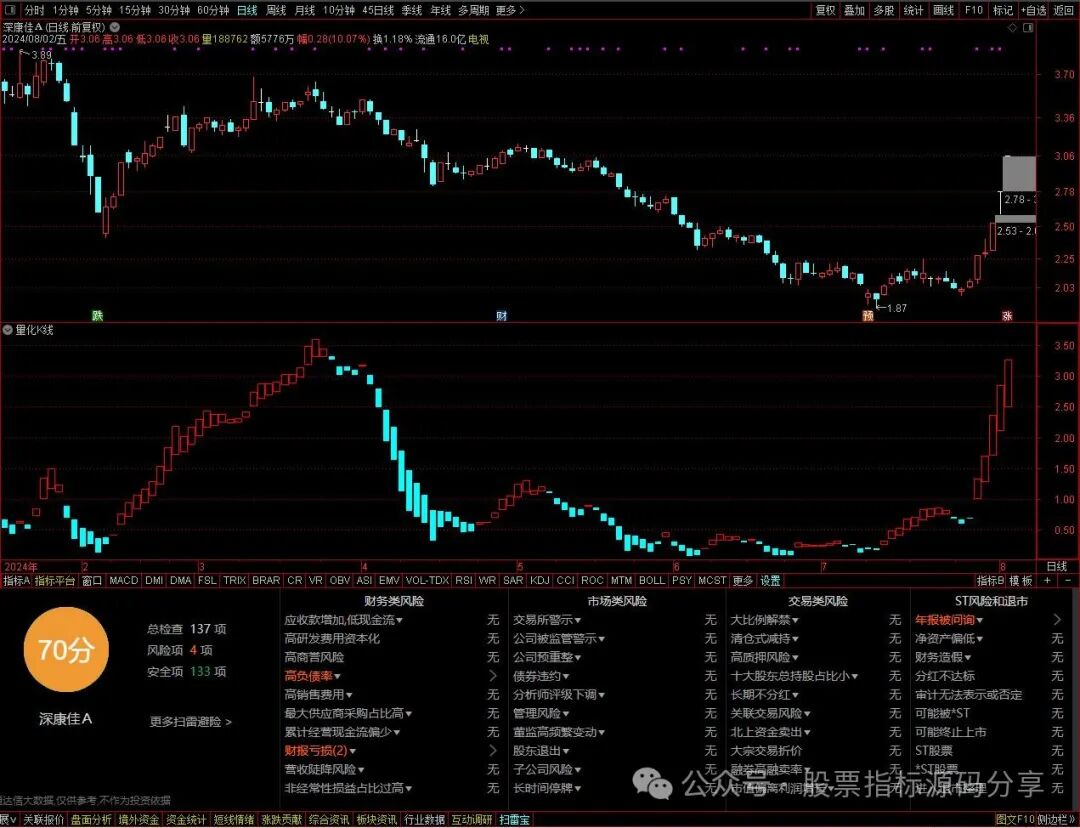The width and height of the screenshot is (1080, 828).
Task: Click 风险项 4 项 count
Action: tap(180, 650)
